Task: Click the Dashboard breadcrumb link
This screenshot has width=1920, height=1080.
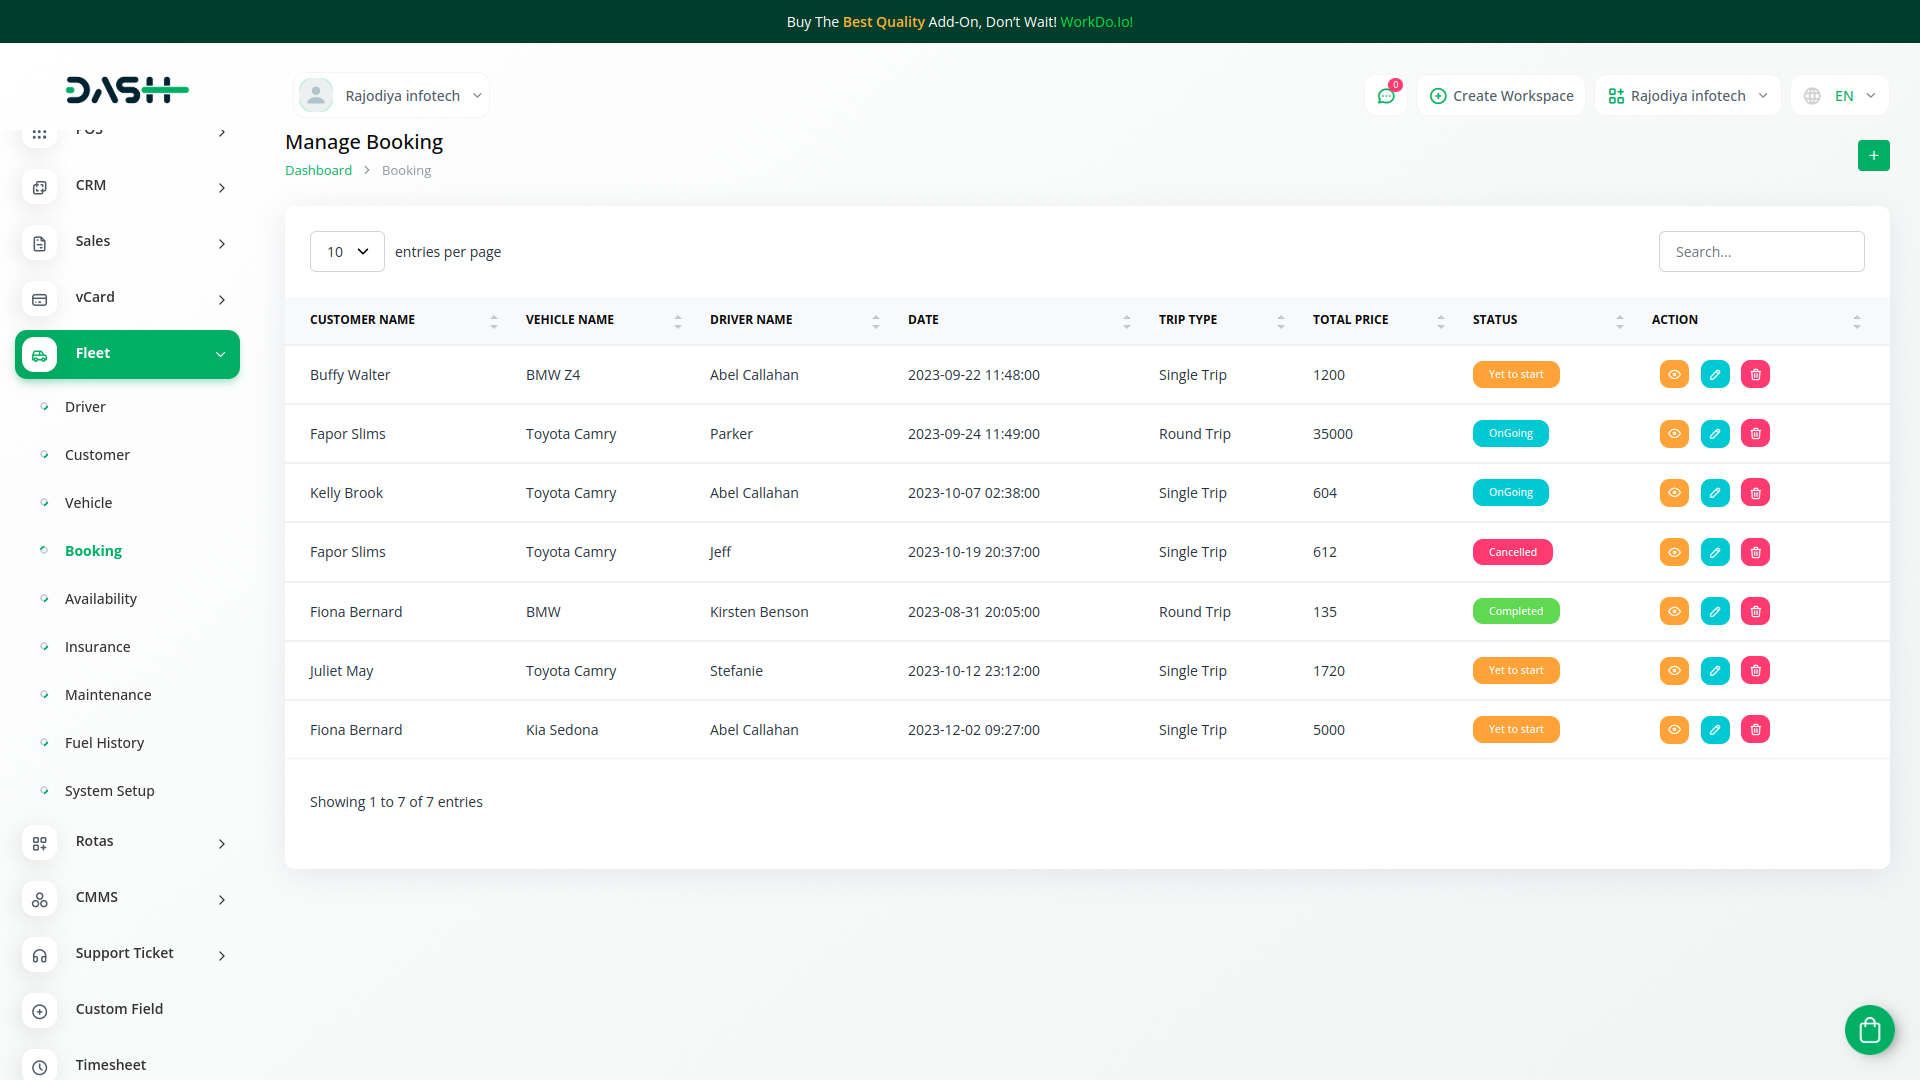Action: 318,170
